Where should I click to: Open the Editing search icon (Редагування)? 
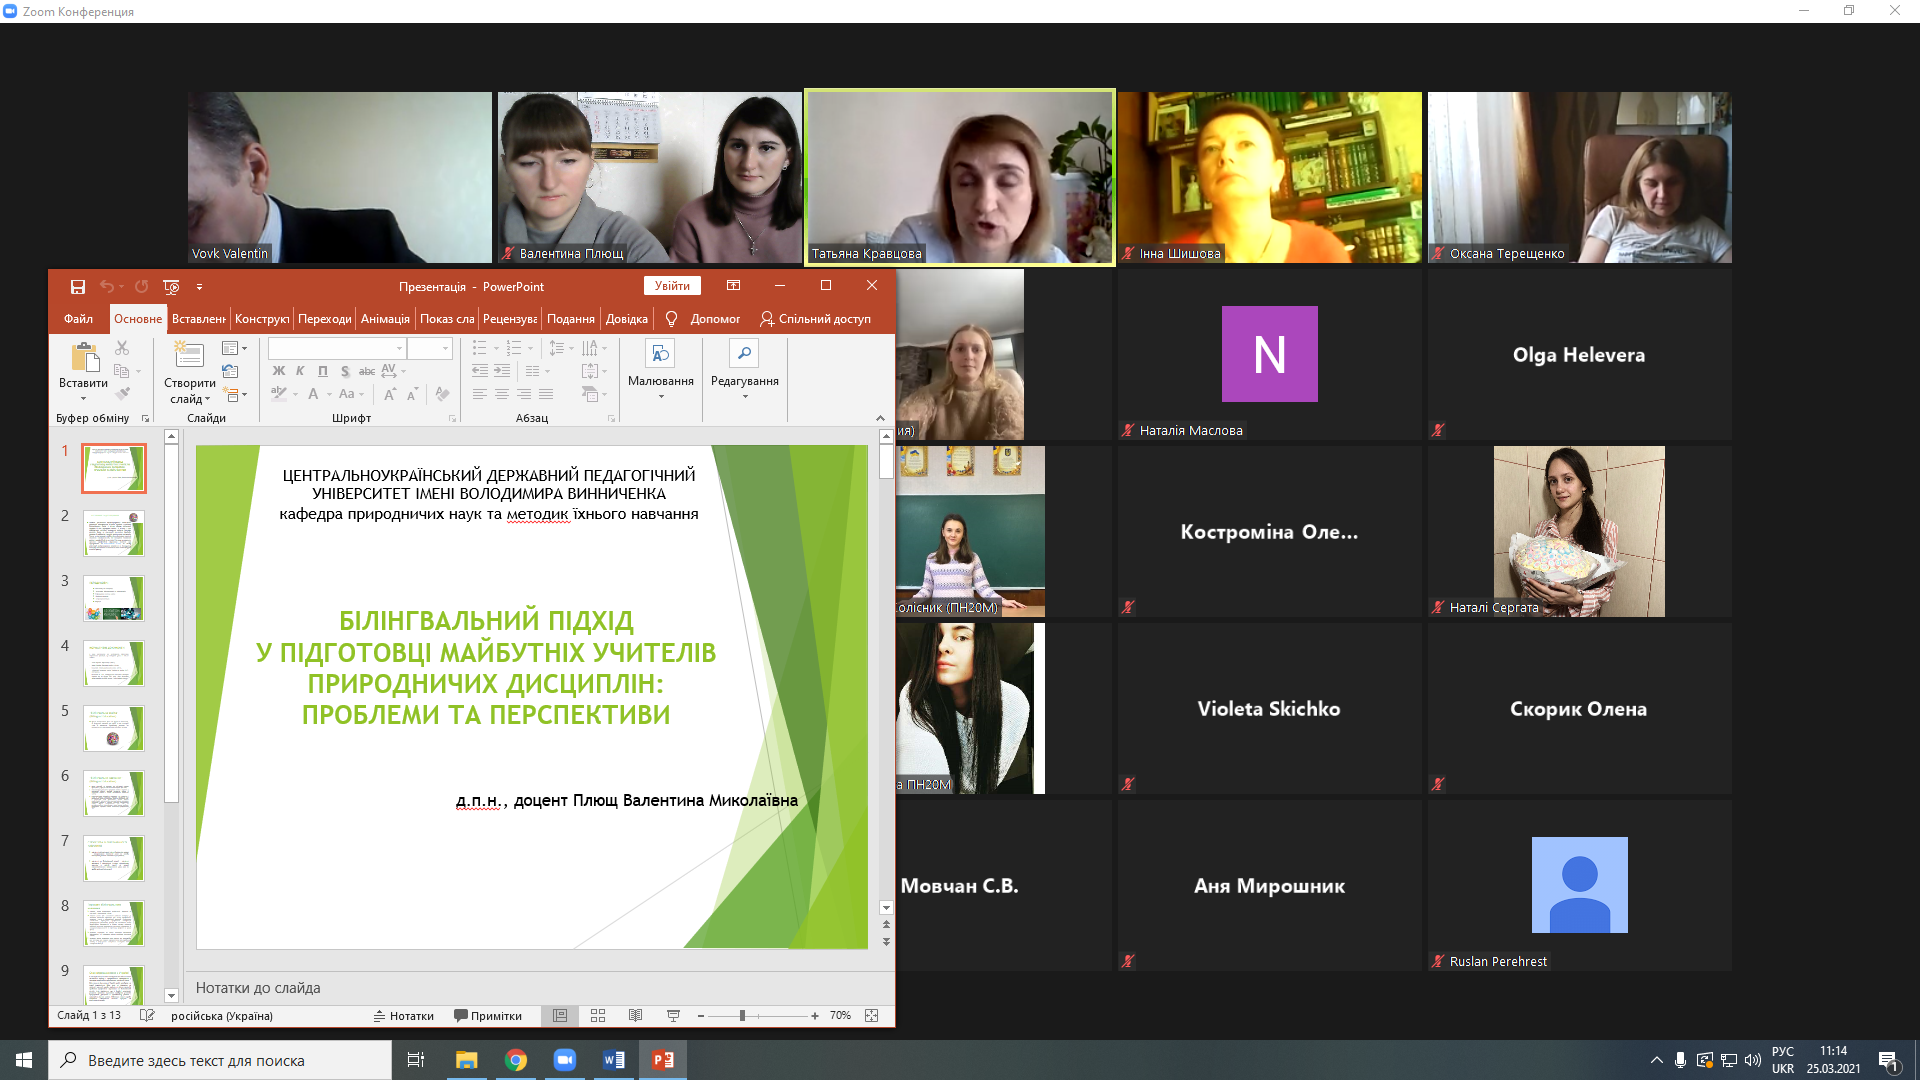pyautogui.click(x=744, y=354)
